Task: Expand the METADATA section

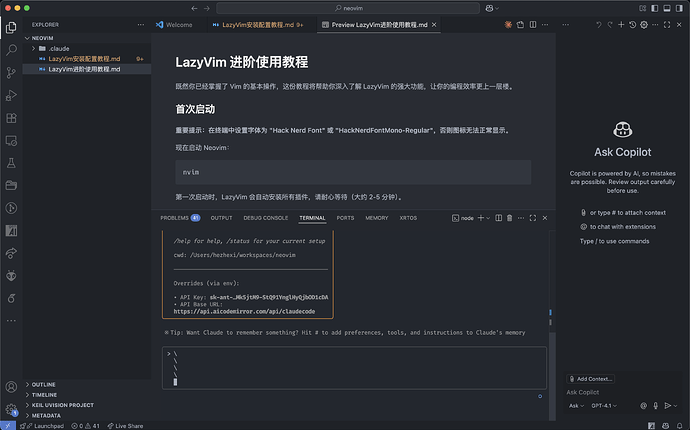Action: tap(87, 415)
